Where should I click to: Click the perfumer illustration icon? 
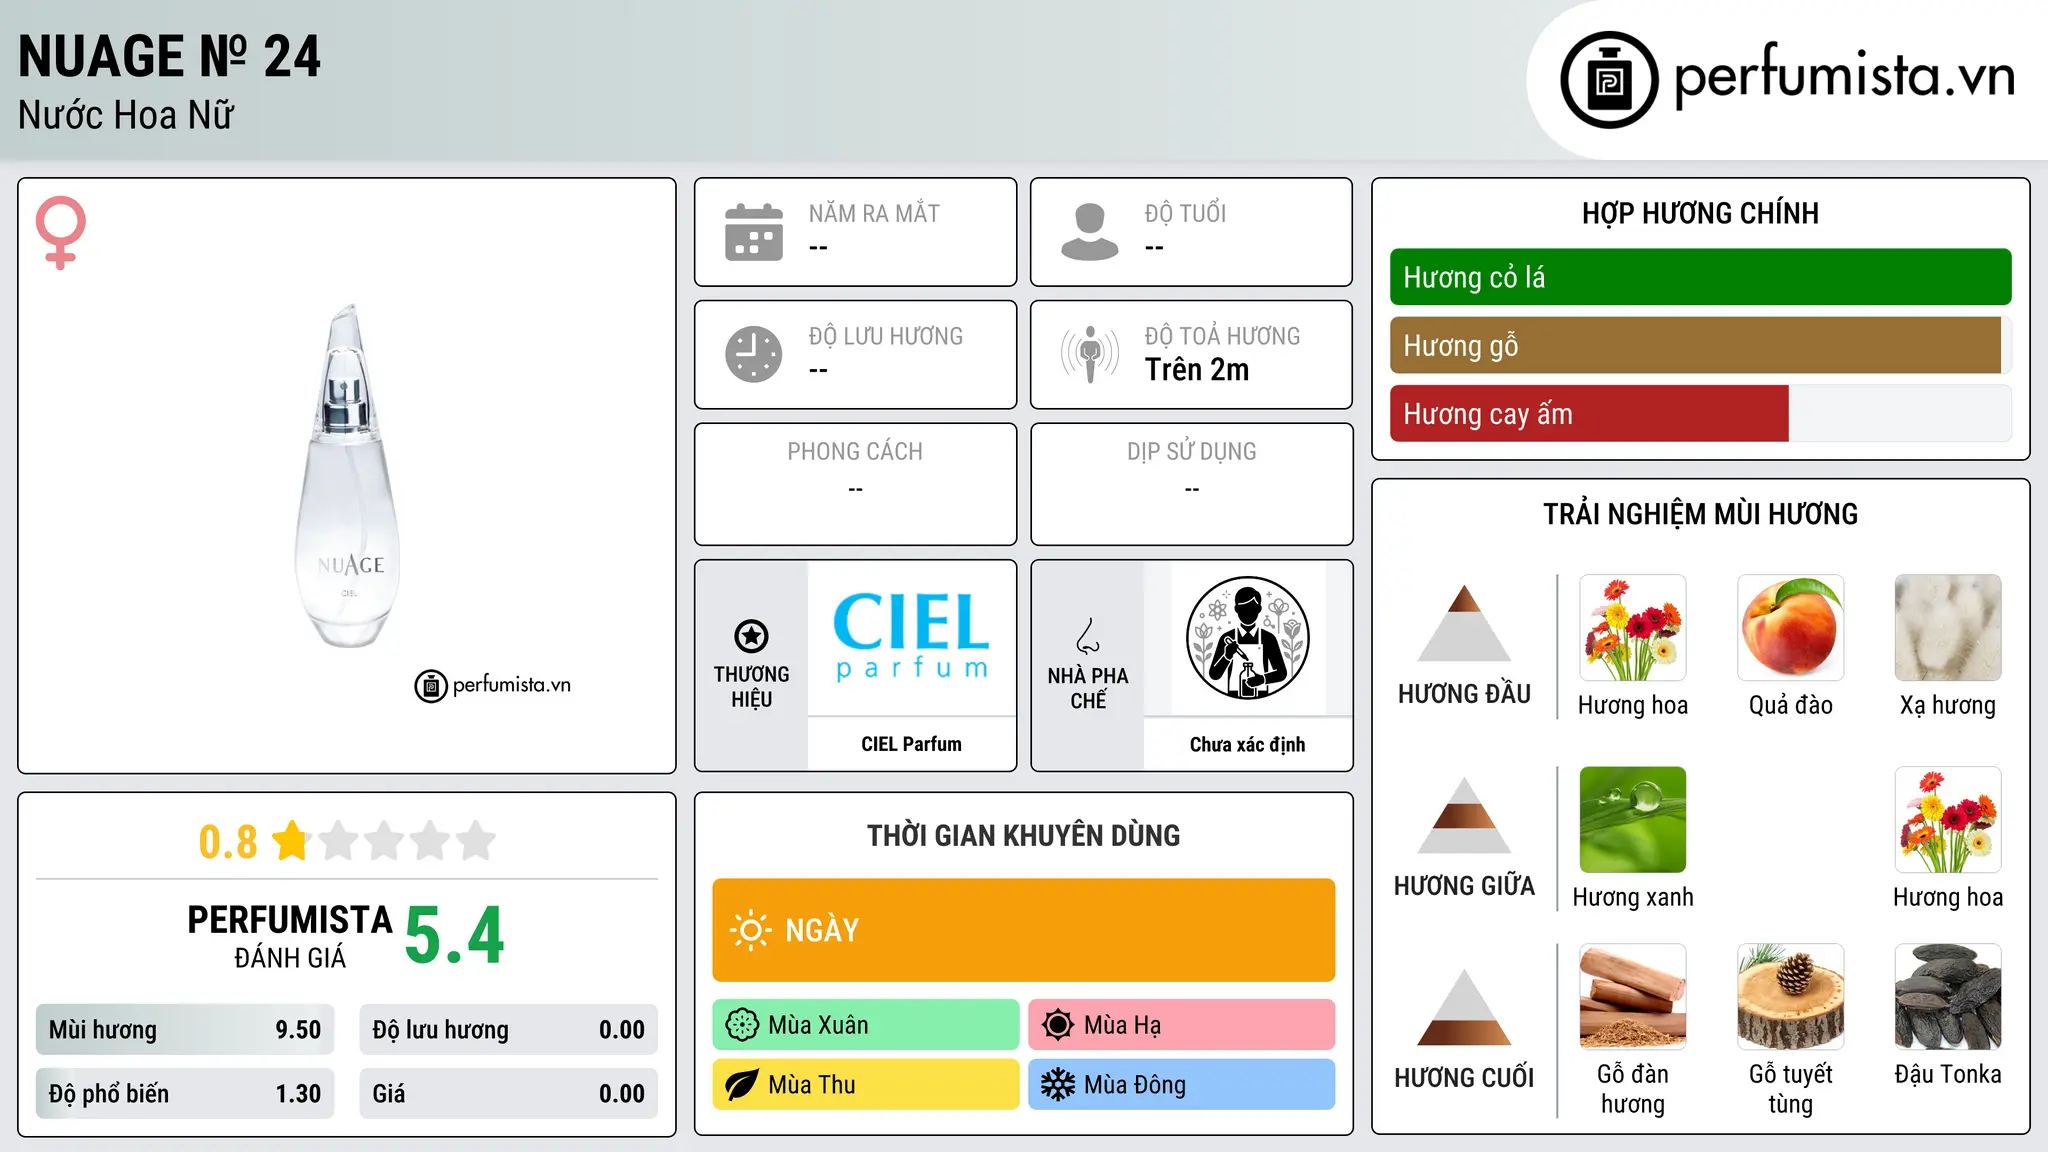click(1247, 638)
